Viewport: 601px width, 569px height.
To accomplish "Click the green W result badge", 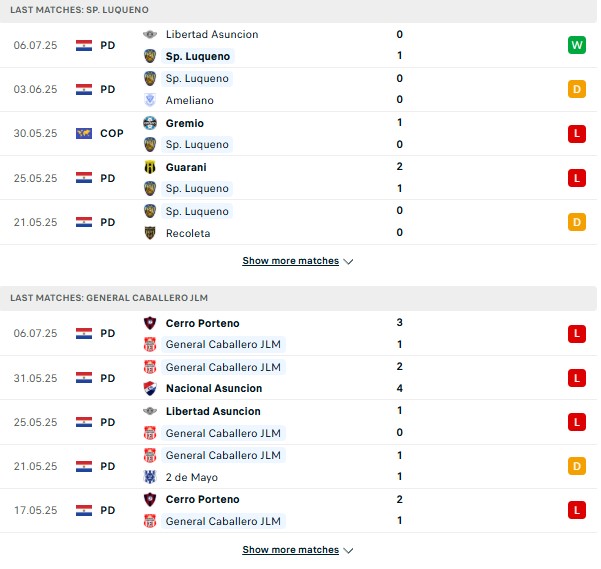I will [x=576, y=45].
